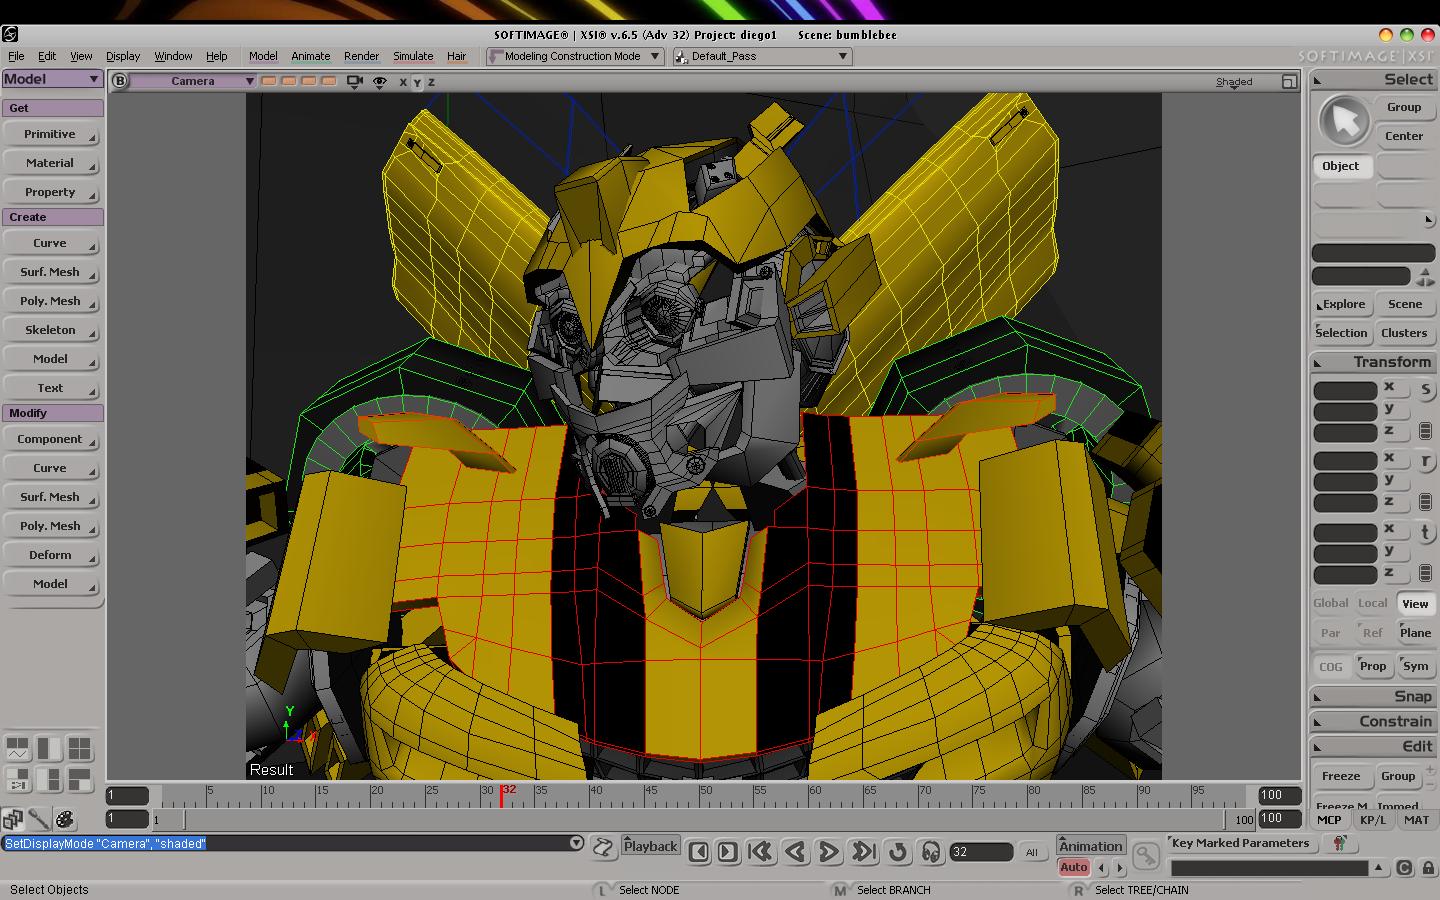Open the wrench tools icon
The height and width of the screenshot is (900, 1440).
39,820
